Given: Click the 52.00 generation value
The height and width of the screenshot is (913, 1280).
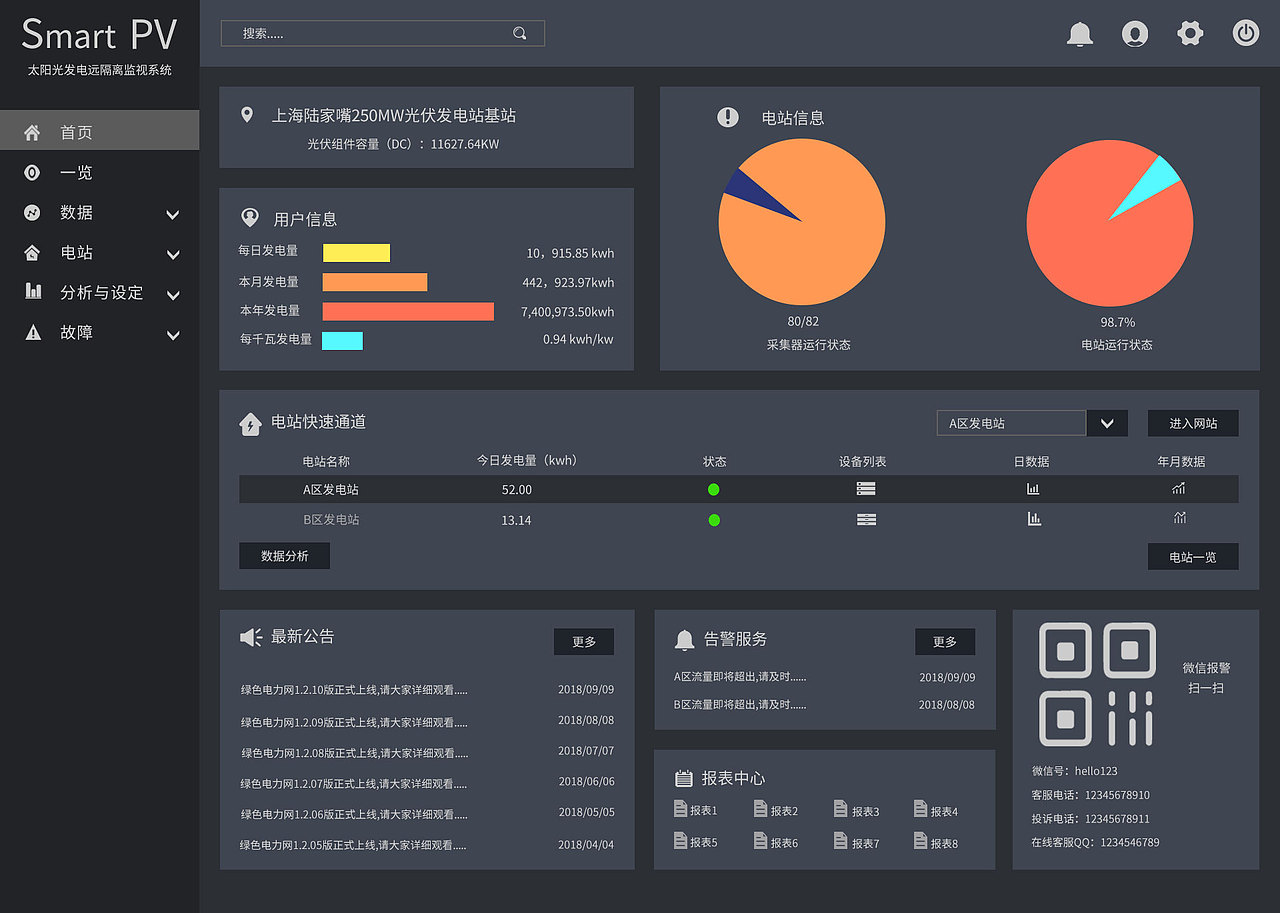Looking at the screenshot, I should click(517, 490).
